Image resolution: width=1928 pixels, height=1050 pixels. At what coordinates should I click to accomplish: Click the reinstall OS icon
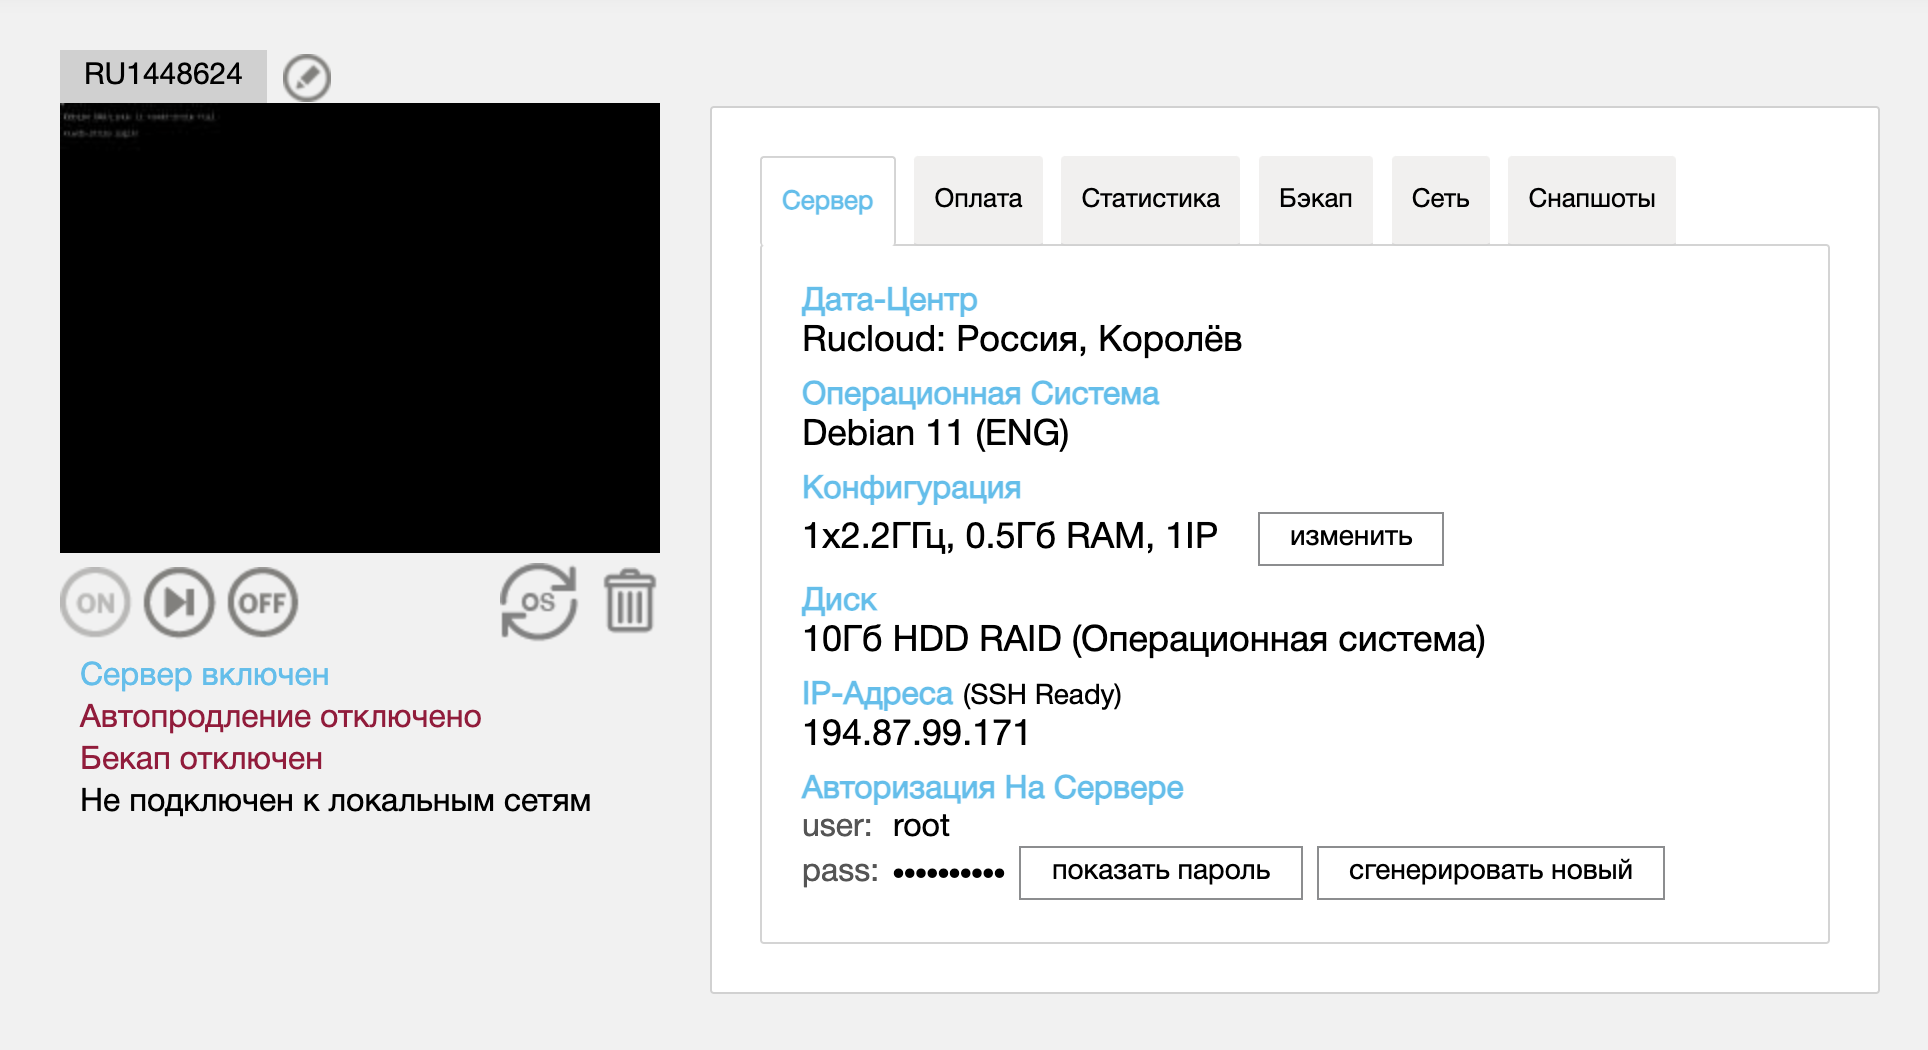pos(539,602)
